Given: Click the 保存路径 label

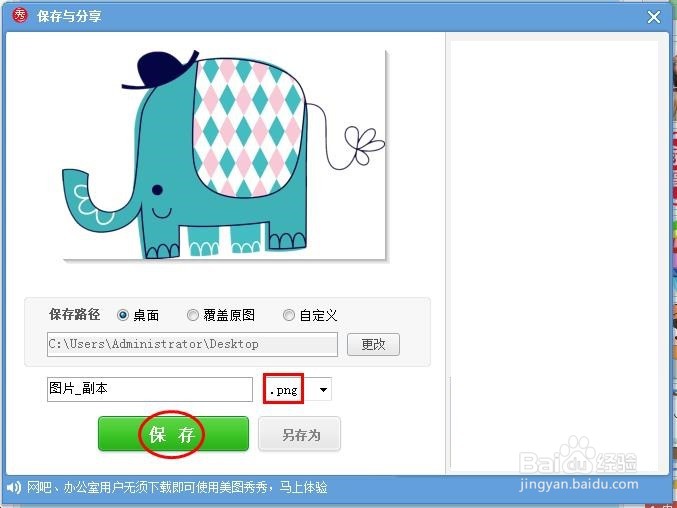Looking at the screenshot, I should tap(74, 315).
